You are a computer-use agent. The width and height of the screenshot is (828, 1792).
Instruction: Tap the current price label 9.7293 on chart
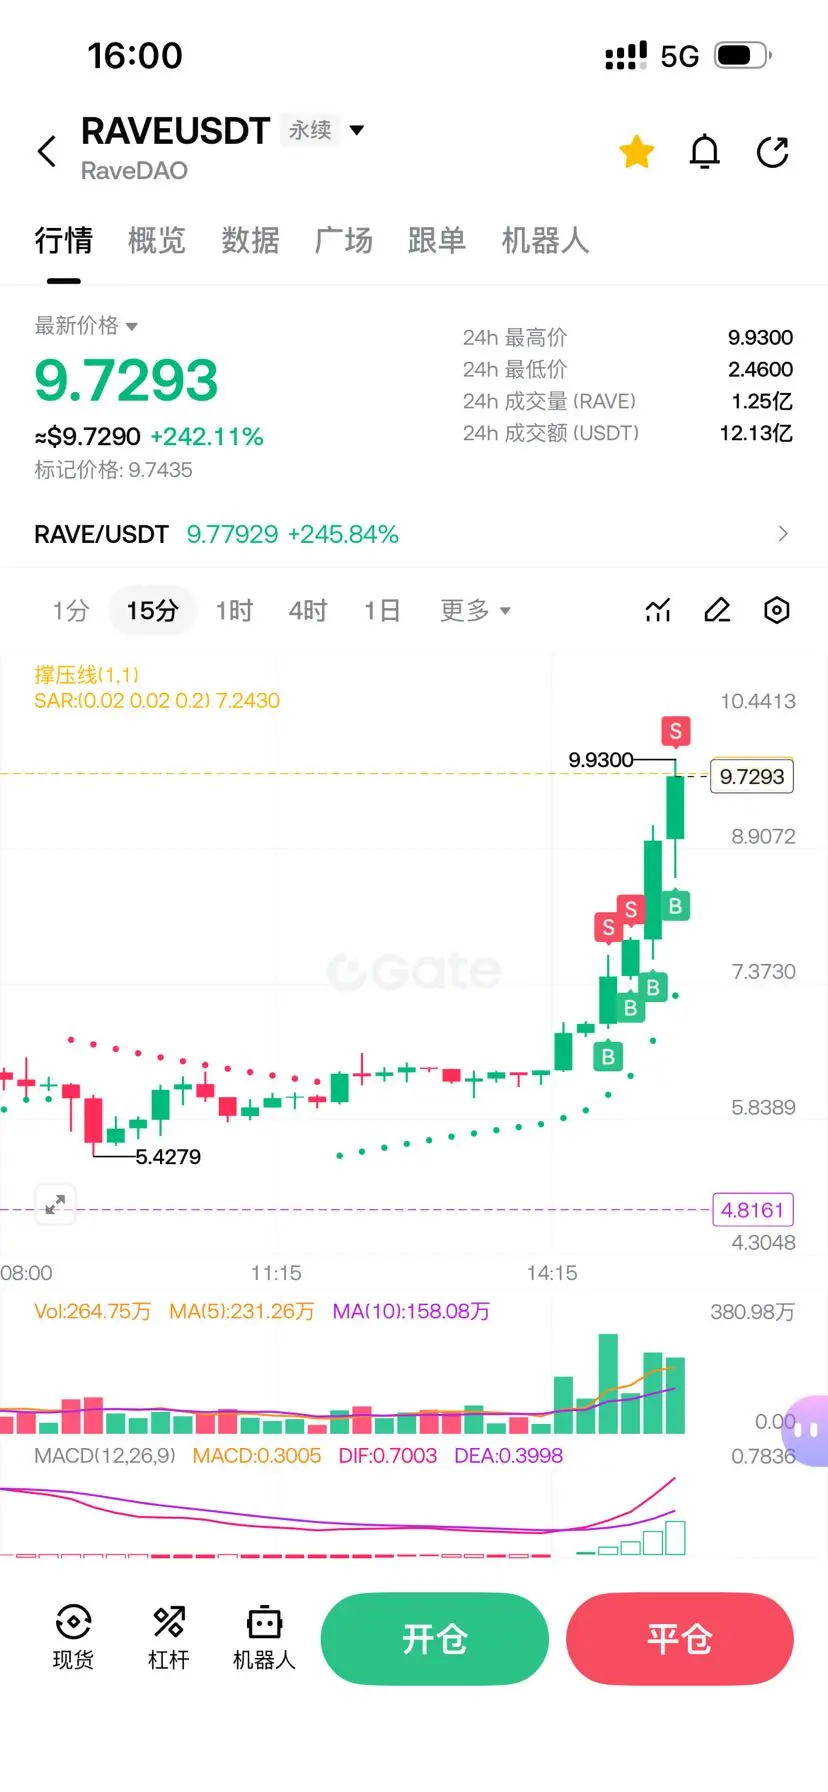pyautogui.click(x=752, y=776)
